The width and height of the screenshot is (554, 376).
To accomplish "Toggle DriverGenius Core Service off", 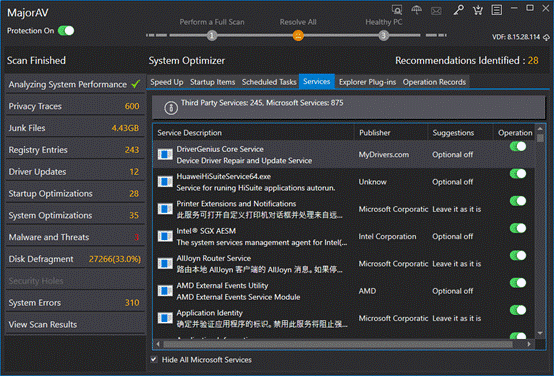I will click(518, 146).
